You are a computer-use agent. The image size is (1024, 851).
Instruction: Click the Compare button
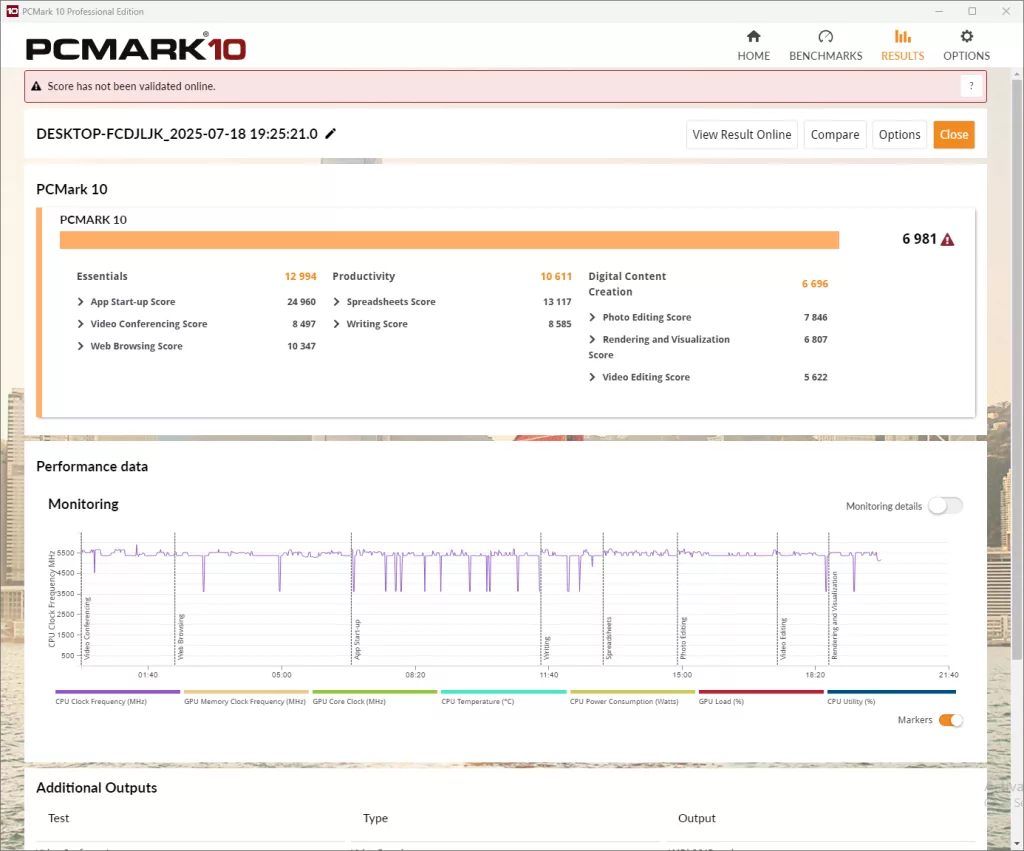[835, 135]
